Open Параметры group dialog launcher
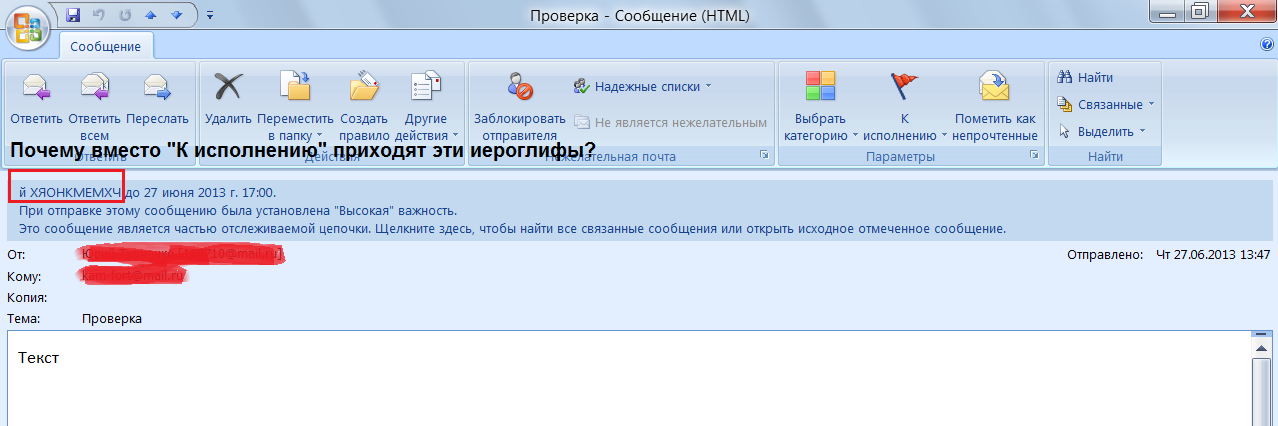 [1034, 156]
